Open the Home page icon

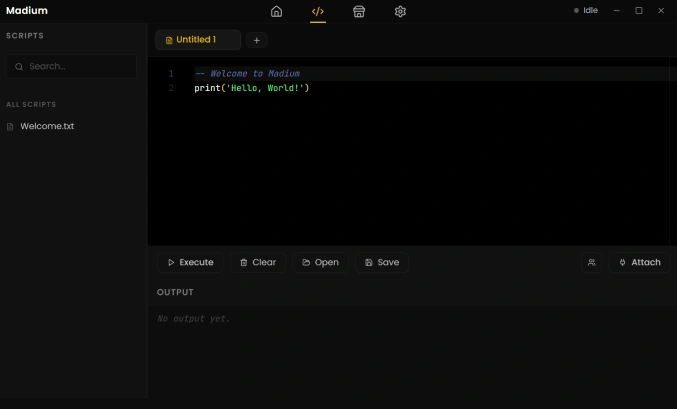pyautogui.click(x=276, y=11)
